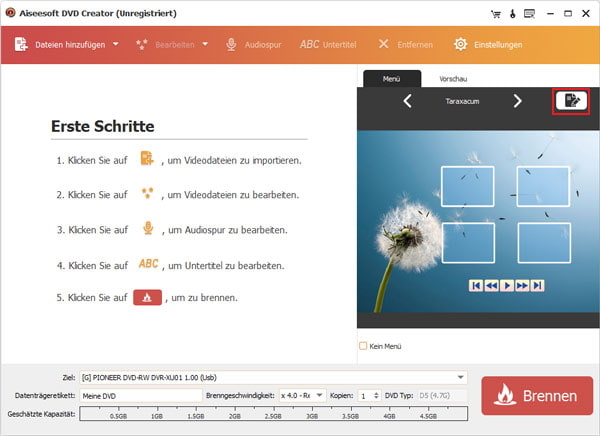This screenshot has height=436, width=600.
Task: Select the bottom-left menu thumbnail frame
Action: tap(468, 243)
